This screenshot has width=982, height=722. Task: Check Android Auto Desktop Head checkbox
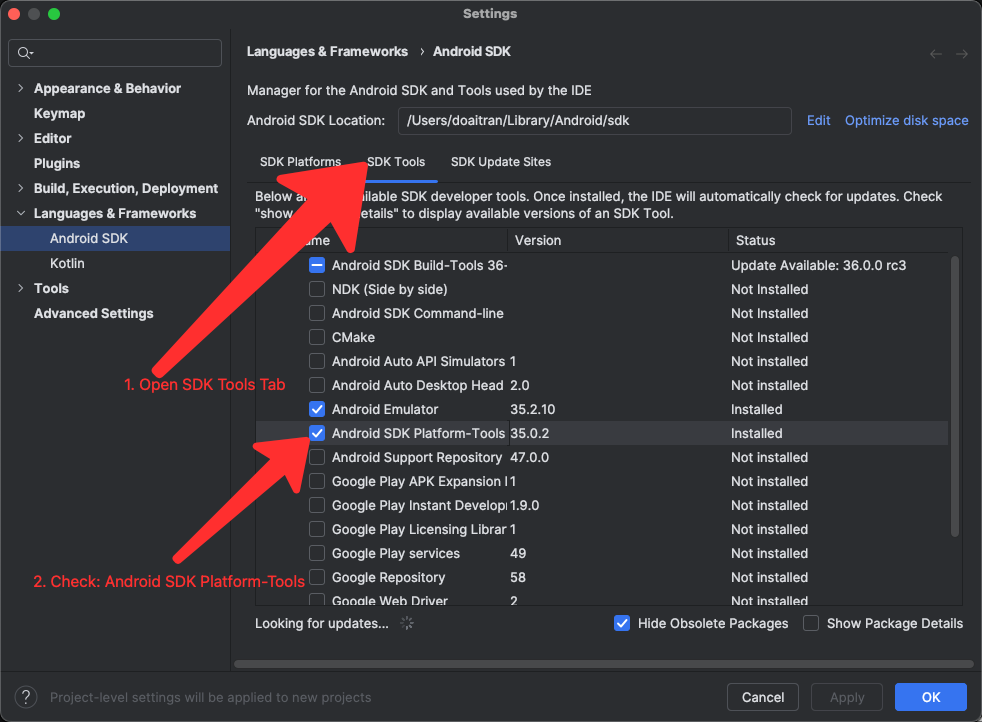tap(317, 385)
